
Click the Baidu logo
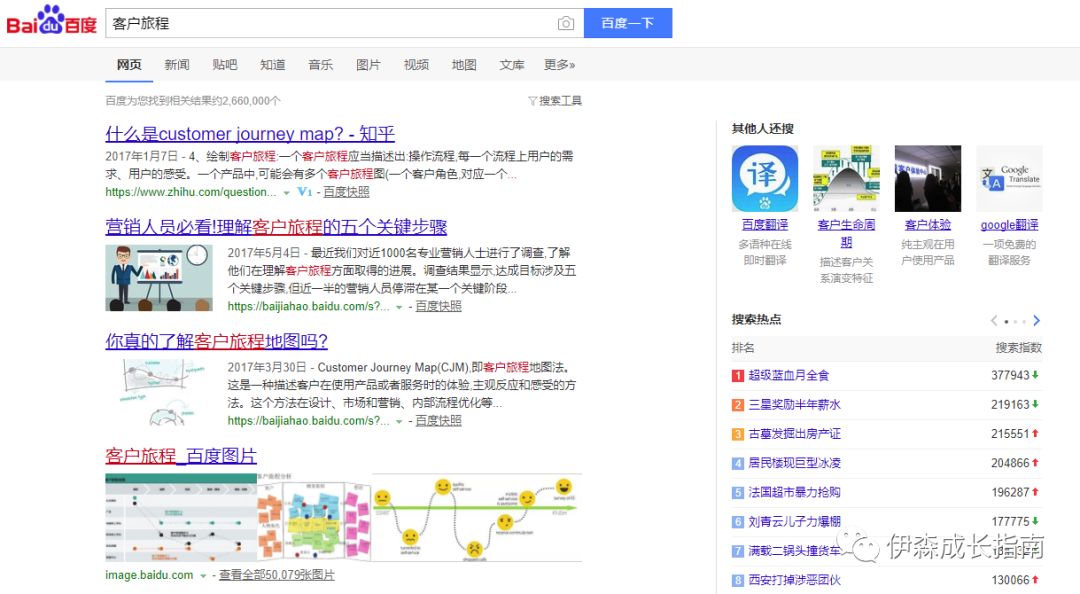(x=52, y=21)
